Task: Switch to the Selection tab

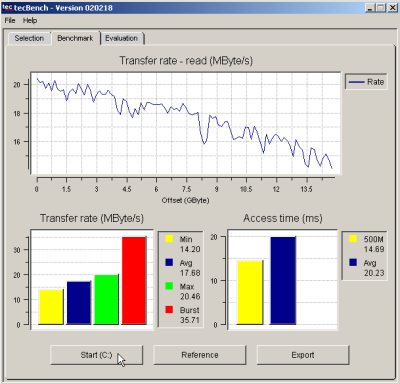Action: pos(29,38)
